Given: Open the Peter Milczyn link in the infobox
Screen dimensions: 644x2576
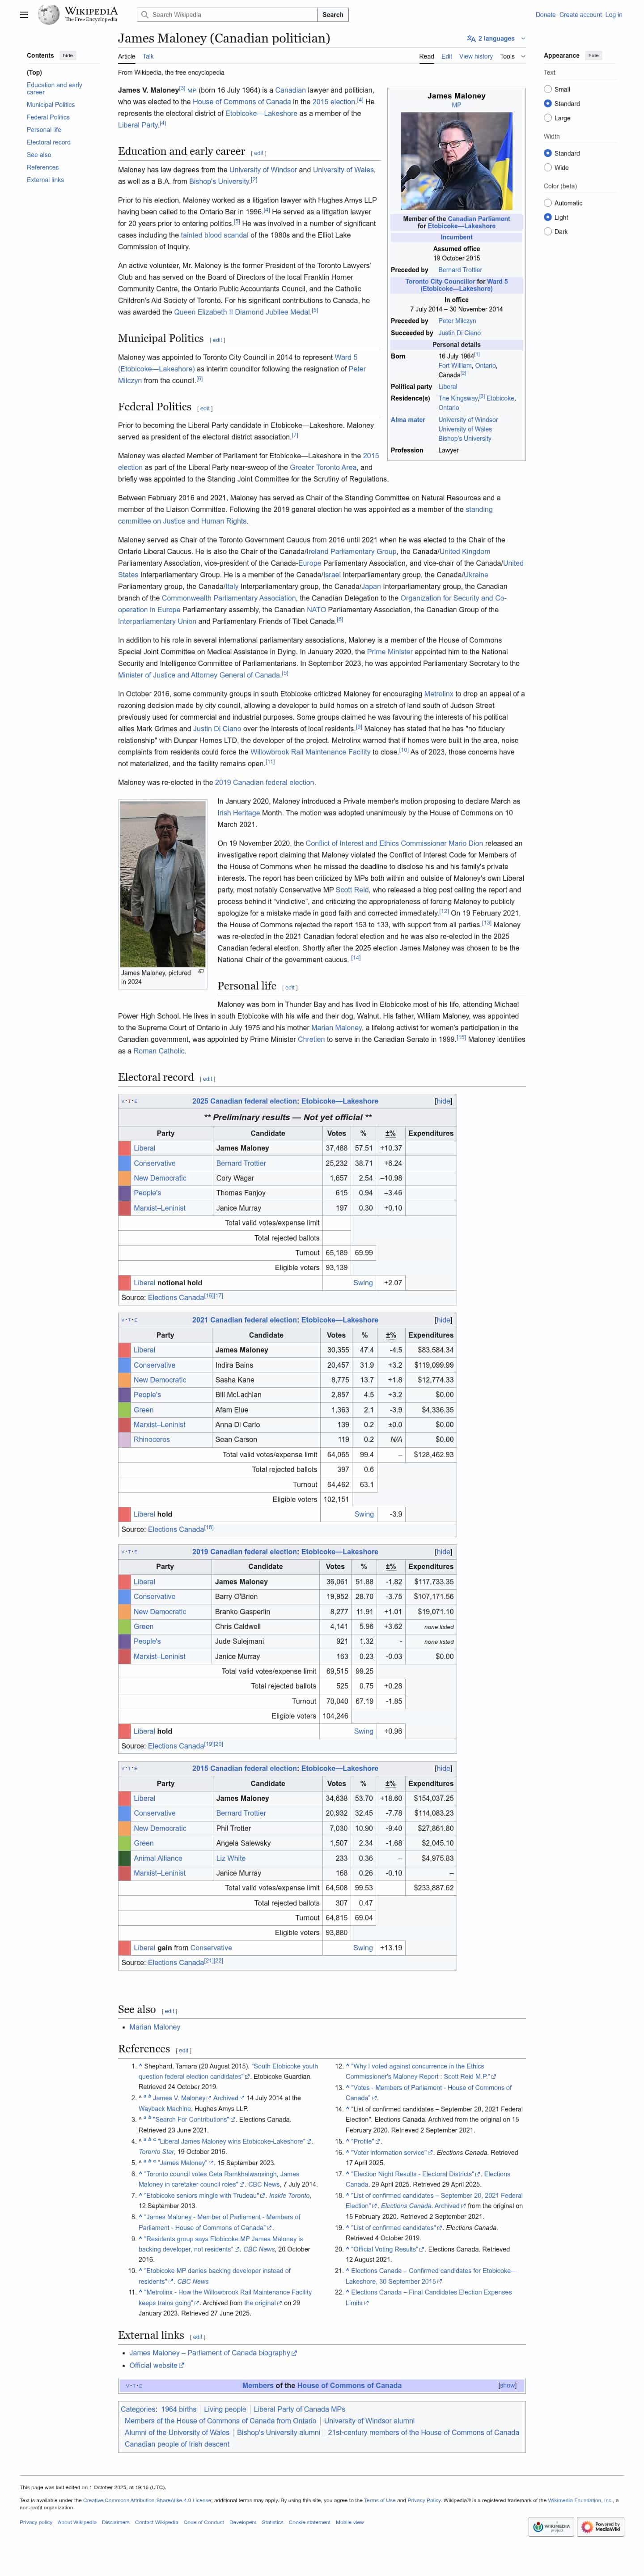Looking at the screenshot, I should [457, 321].
